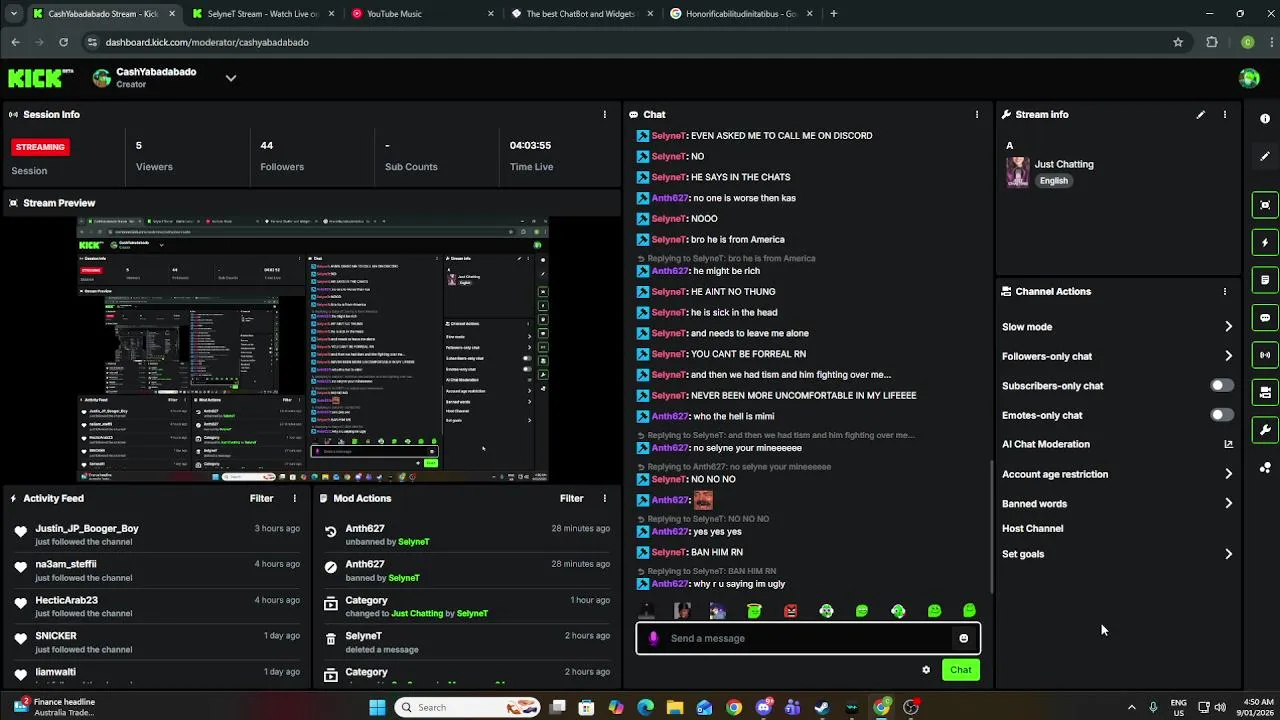Open Mod Actions Filter
The width and height of the screenshot is (1280, 720).
(x=571, y=498)
